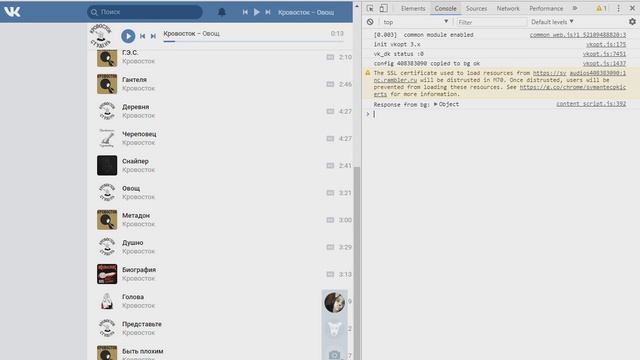
Task: Show more DevTools tabs chevron
Action: point(575,8)
